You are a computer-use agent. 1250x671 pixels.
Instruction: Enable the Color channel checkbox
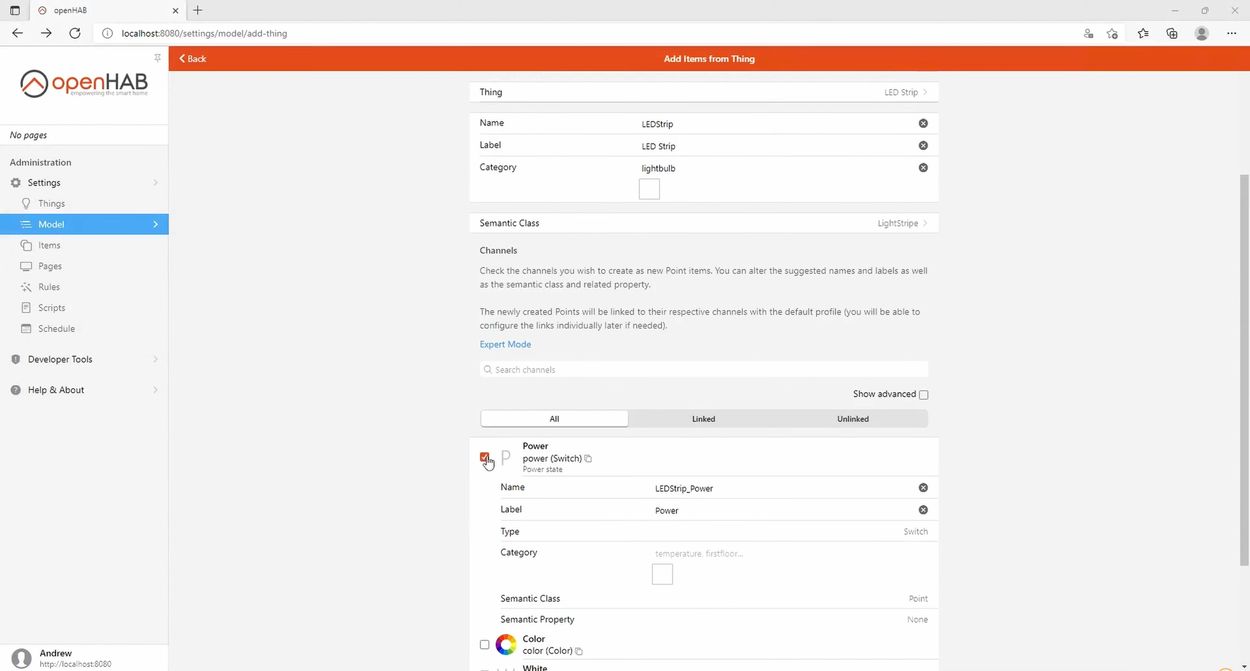[x=485, y=645]
